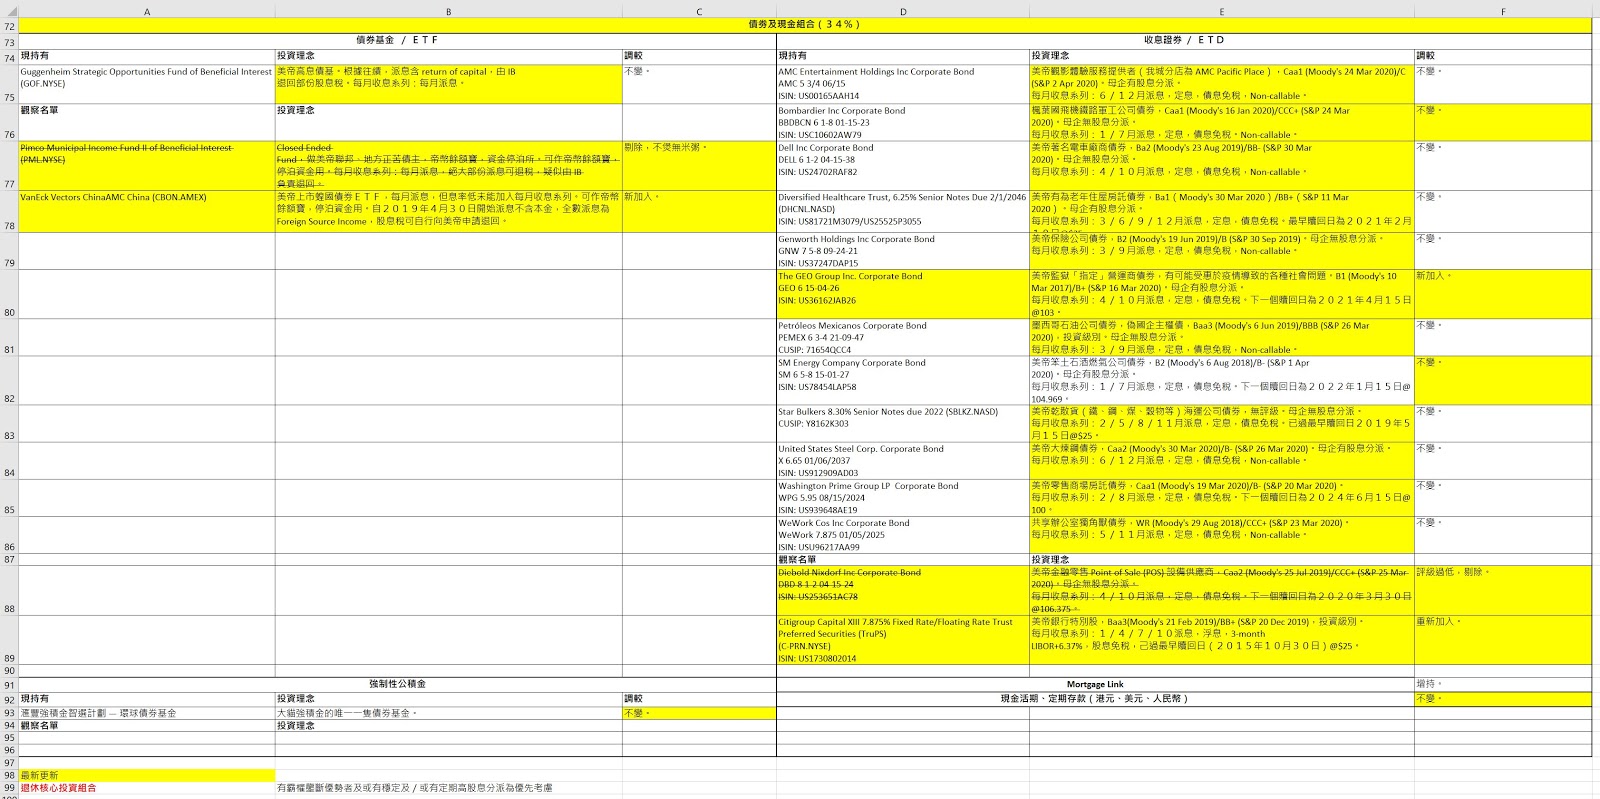The image size is (1600, 799).
Task: Select the Bombardier Inc Corporate Bond cell
Action: (903, 123)
